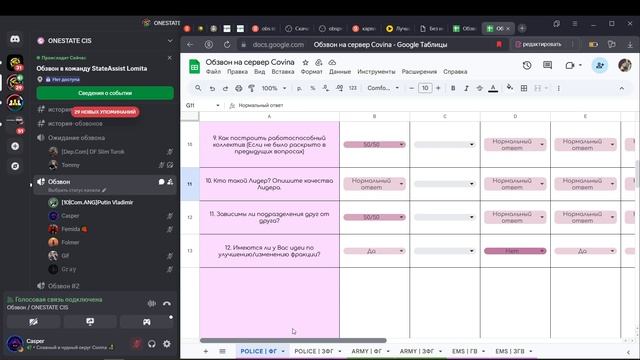The image size is (640, 360).
Task: Toggle italic formatting
Action: (466, 88)
